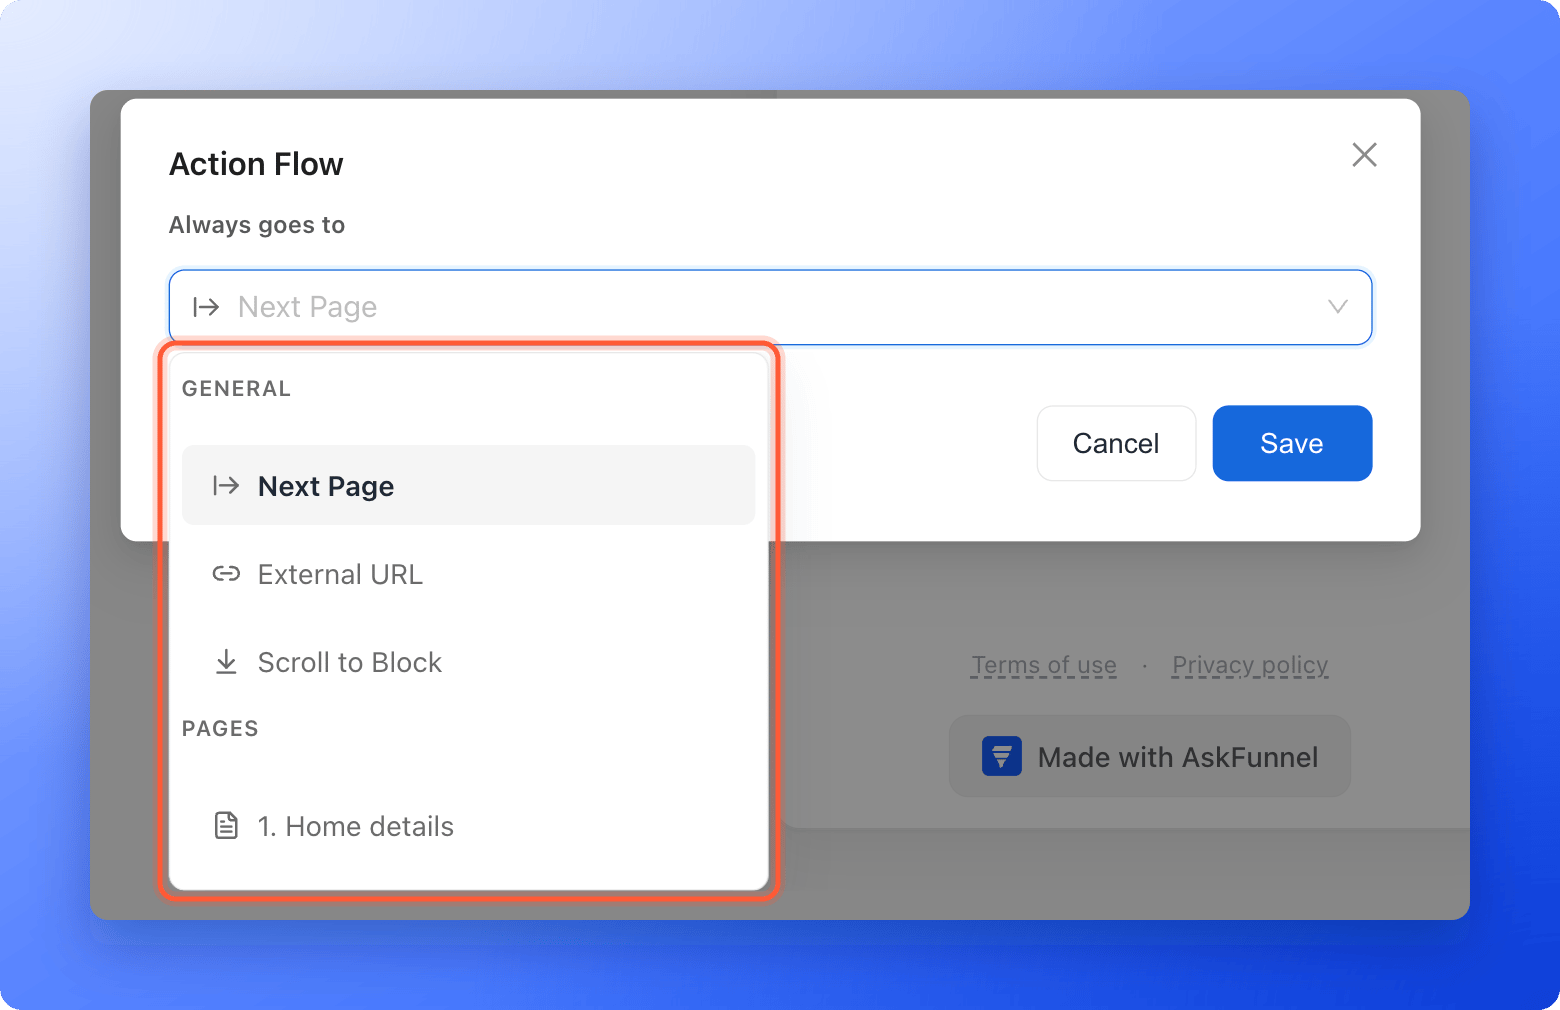Click the arrow icon beside highlighted Next Page option

pos(226,486)
